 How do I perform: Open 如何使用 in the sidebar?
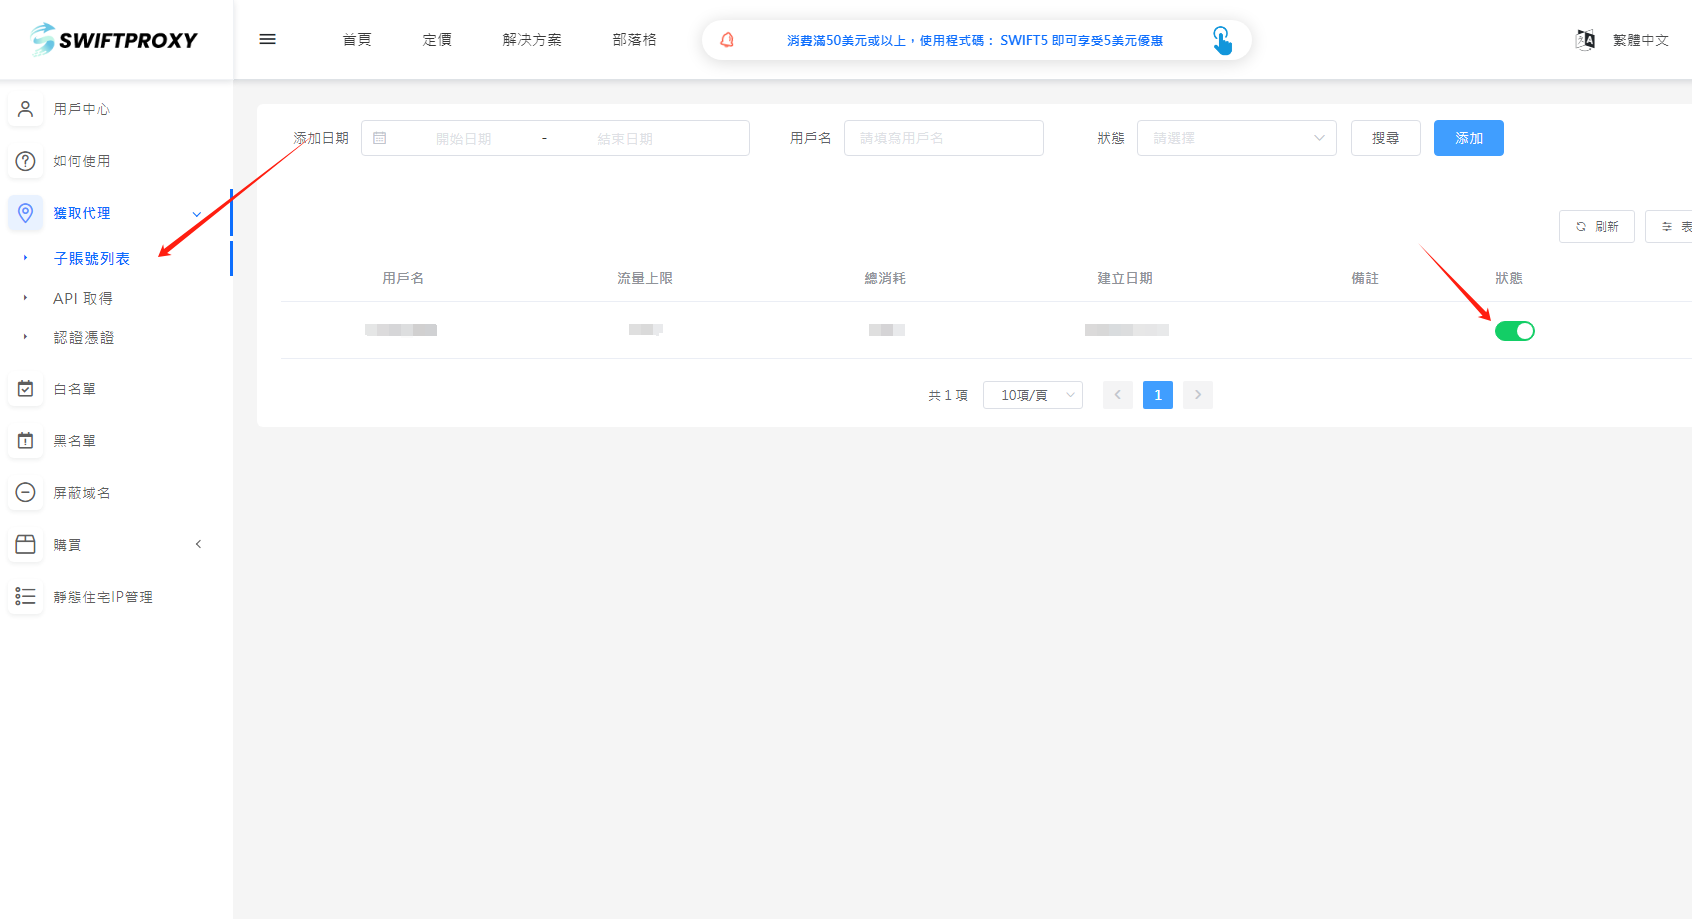tap(82, 161)
